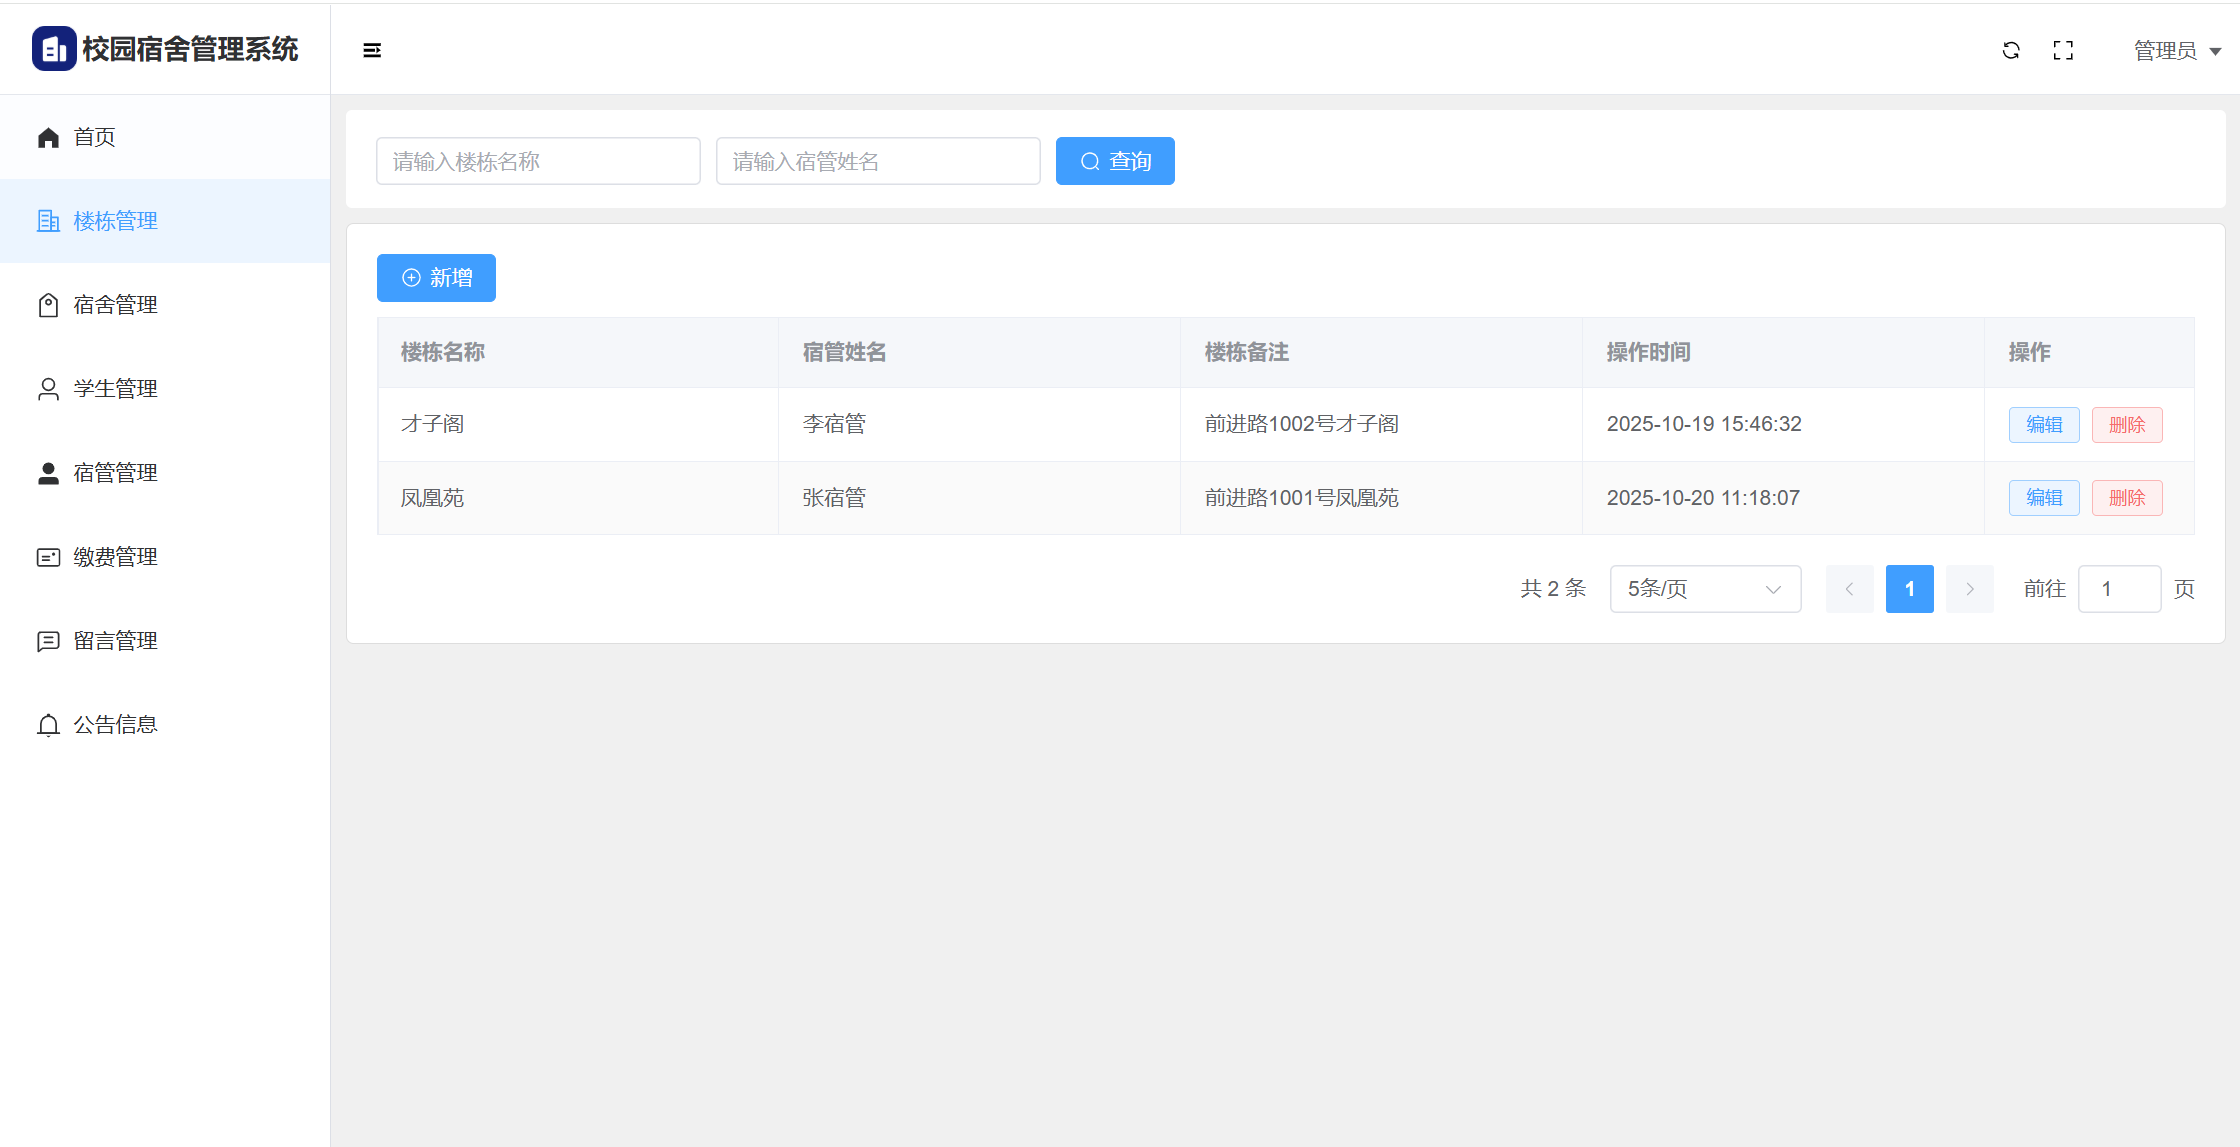Focus the 请输入楼栋名称 input field
2240x1147 pixels.
tap(538, 161)
